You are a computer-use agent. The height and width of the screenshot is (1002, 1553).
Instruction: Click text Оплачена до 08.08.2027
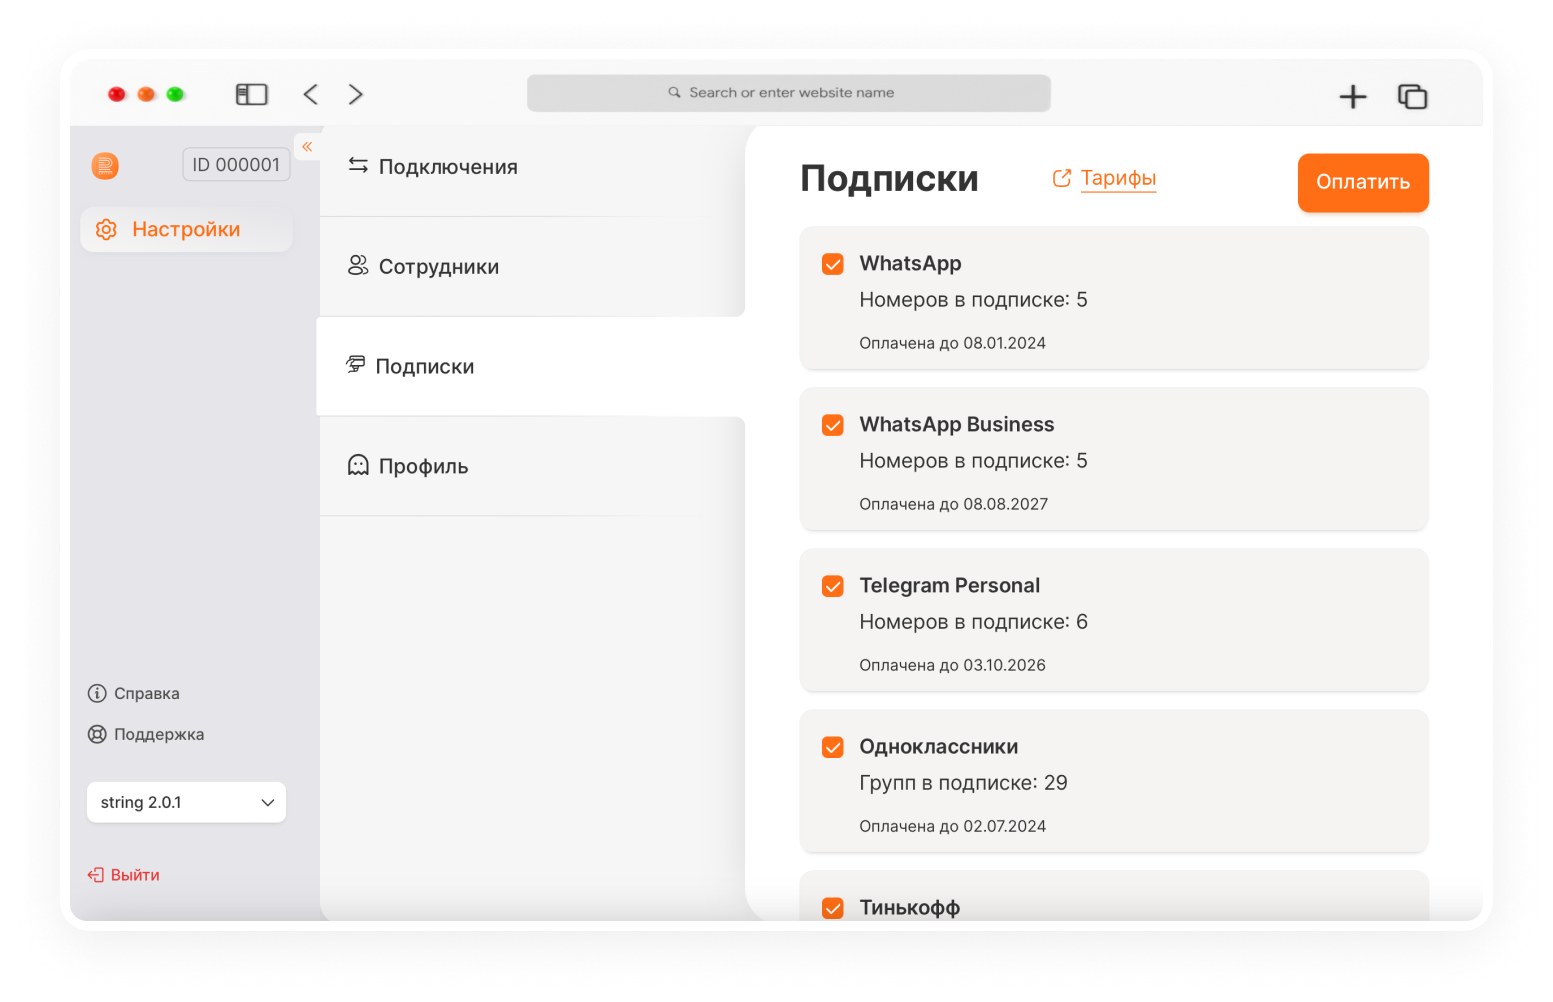[953, 504]
